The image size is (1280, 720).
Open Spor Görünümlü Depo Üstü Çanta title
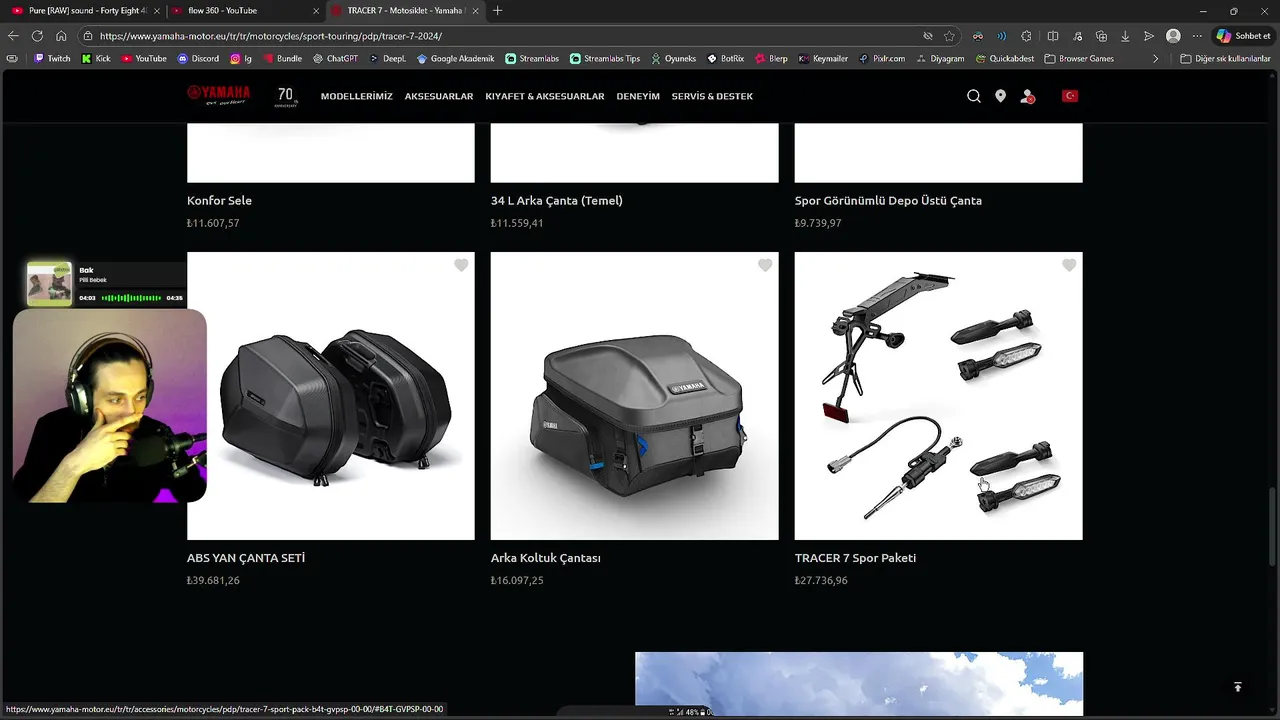[888, 200]
